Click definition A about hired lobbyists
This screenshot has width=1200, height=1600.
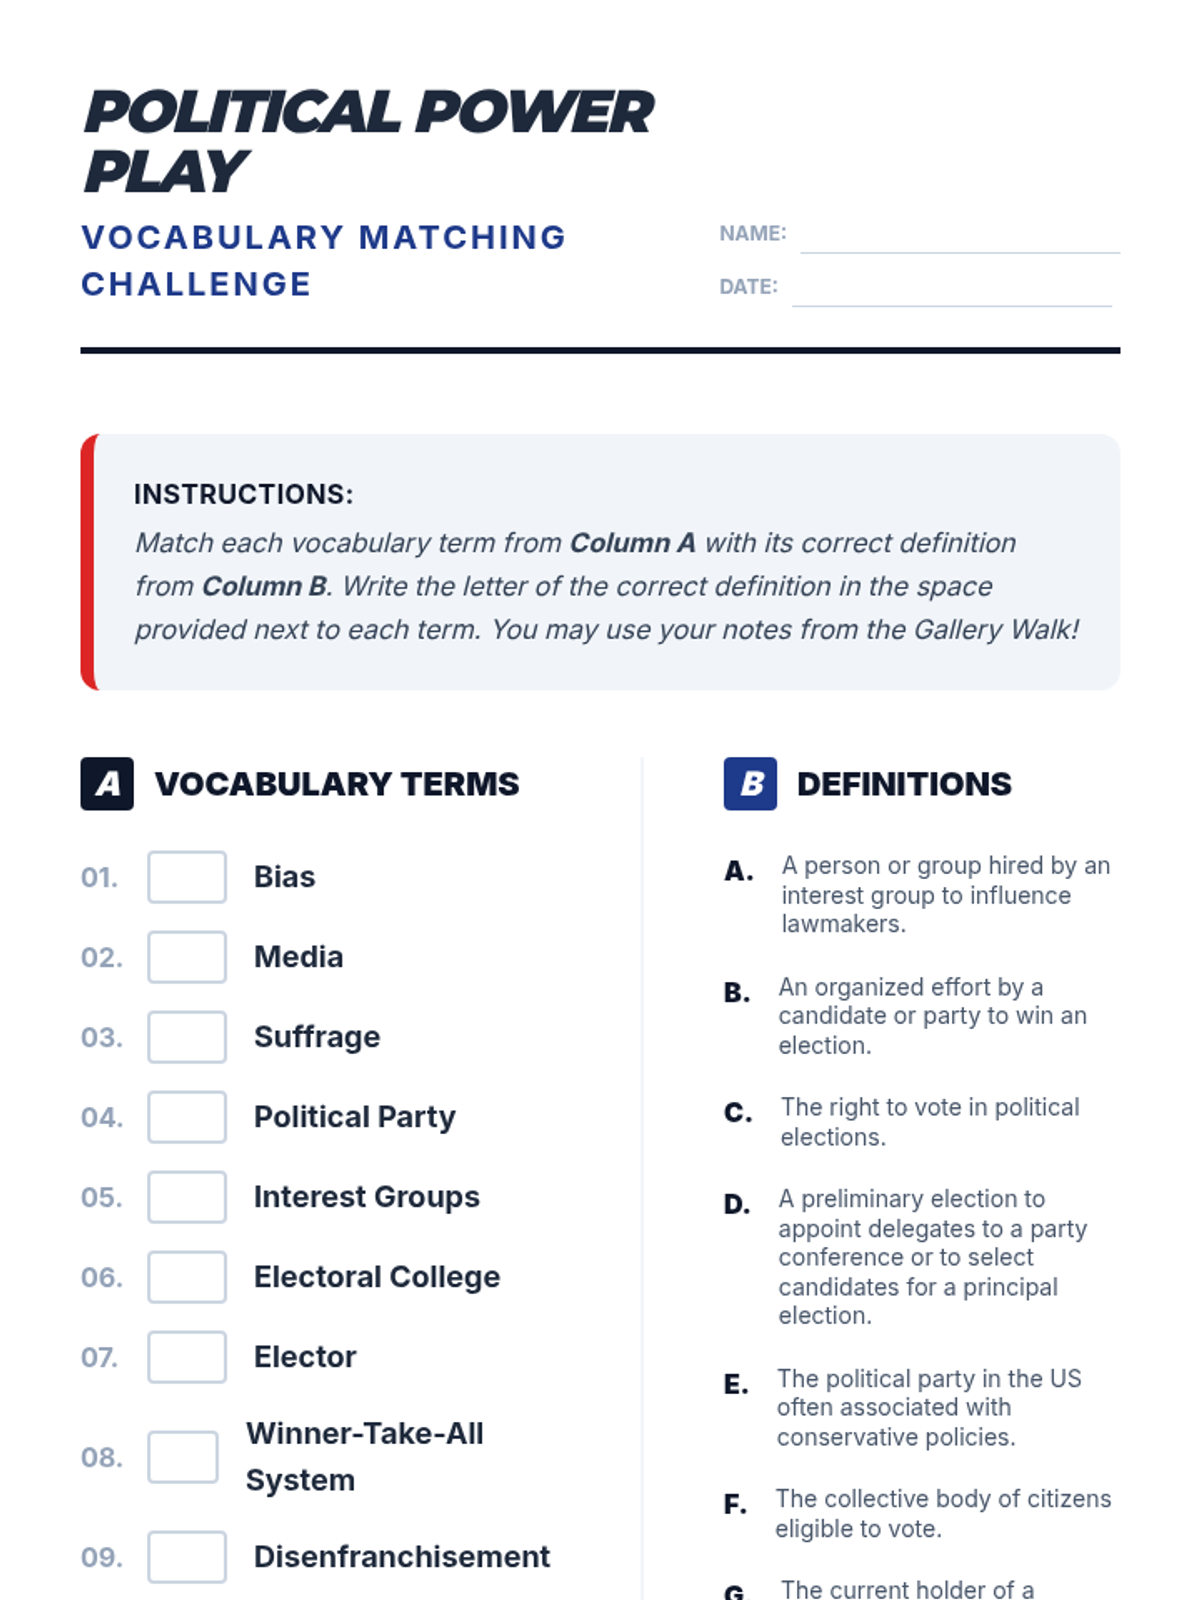click(945, 895)
